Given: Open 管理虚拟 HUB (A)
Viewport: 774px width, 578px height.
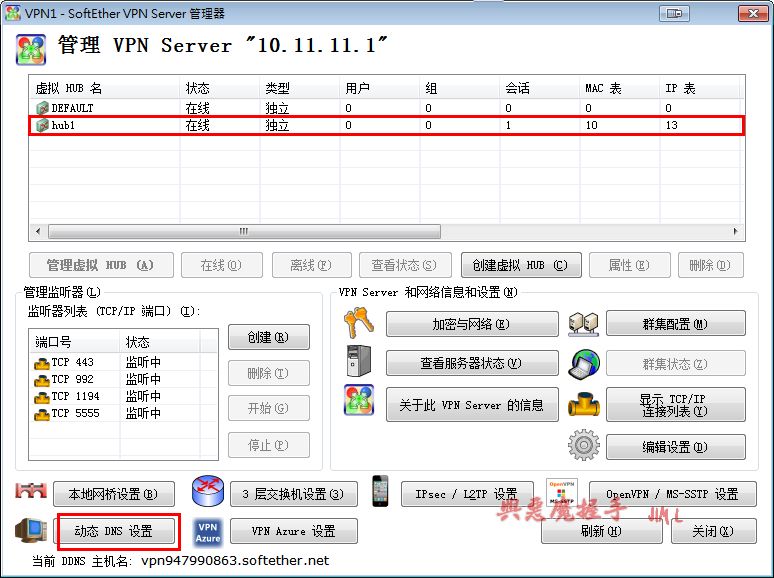Looking at the screenshot, I should click(101, 265).
